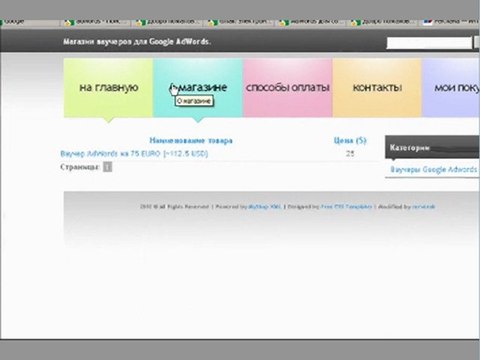The height and width of the screenshot is (360, 480).
Task: Click the site title 'Магазин ваучеров для Google AdWords'
Action: (x=137, y=42)
